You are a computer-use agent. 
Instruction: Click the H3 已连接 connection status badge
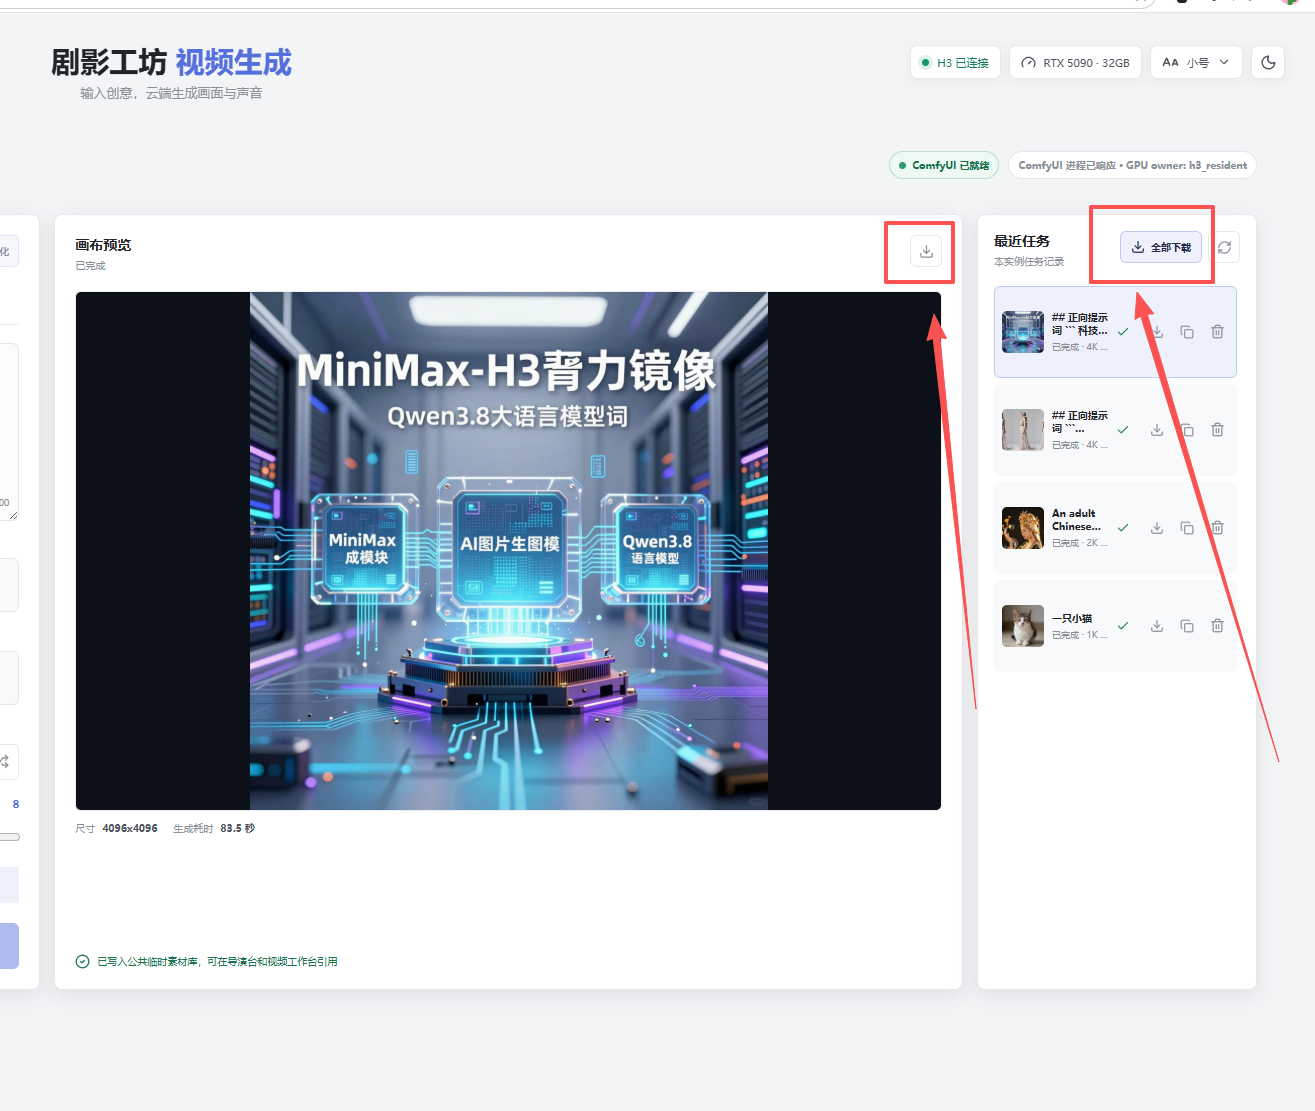tap(955, 62)
